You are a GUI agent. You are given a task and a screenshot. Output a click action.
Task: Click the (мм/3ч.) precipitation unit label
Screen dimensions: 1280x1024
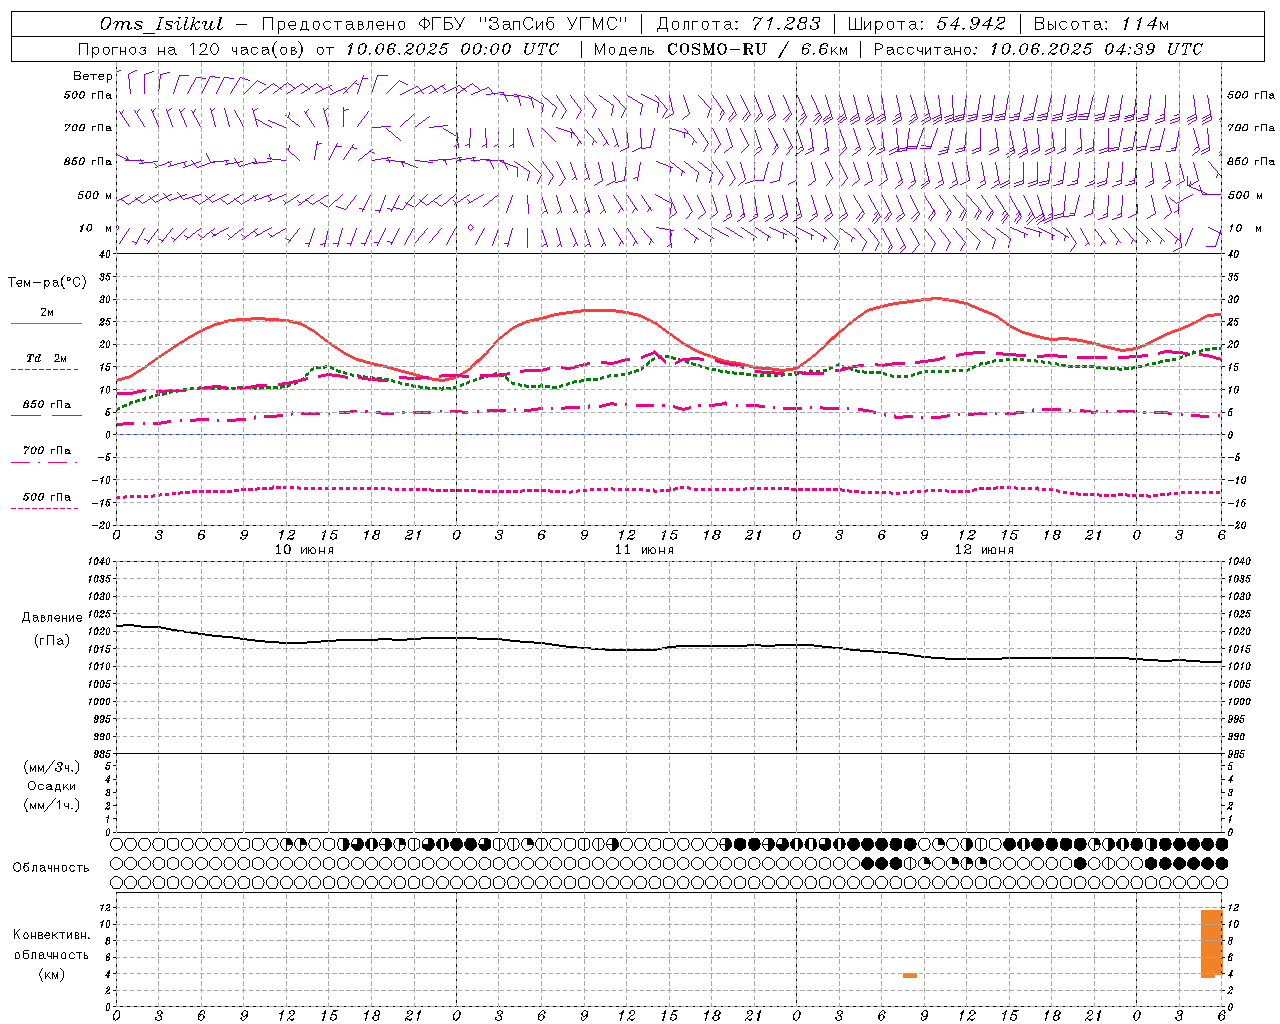[x=52, y=768]
